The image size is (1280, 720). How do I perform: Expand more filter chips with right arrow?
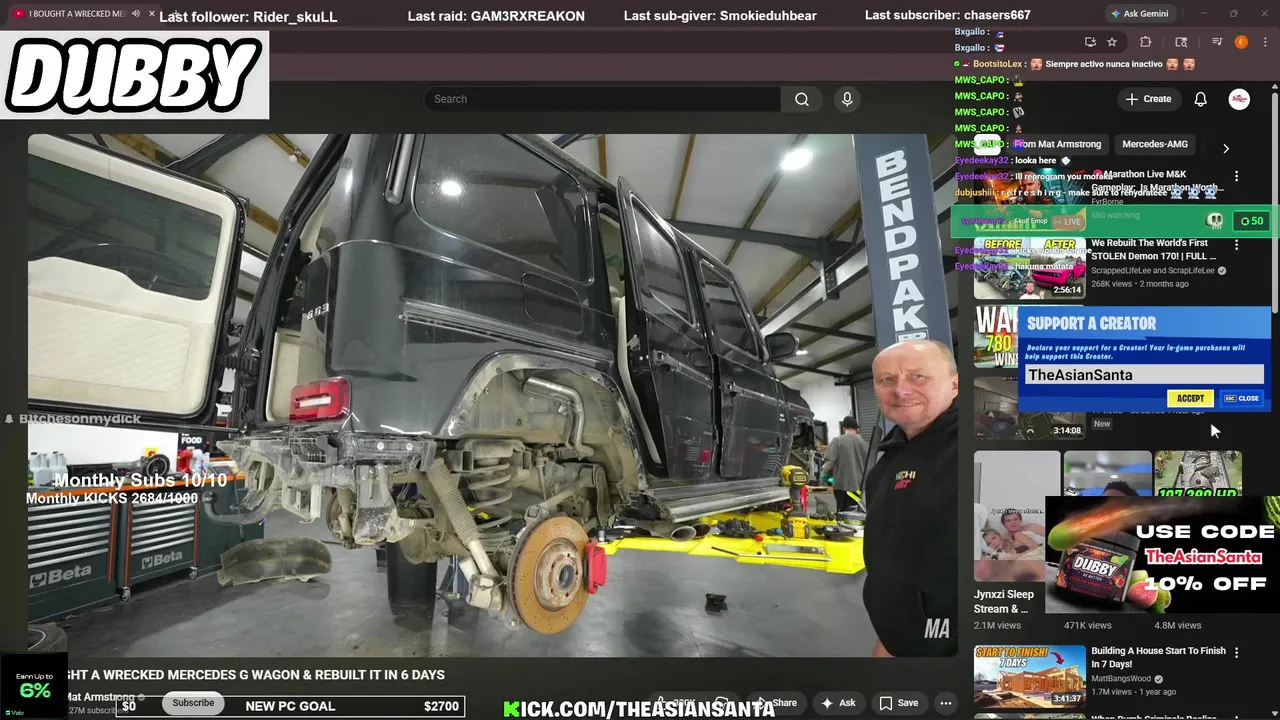1226,148
